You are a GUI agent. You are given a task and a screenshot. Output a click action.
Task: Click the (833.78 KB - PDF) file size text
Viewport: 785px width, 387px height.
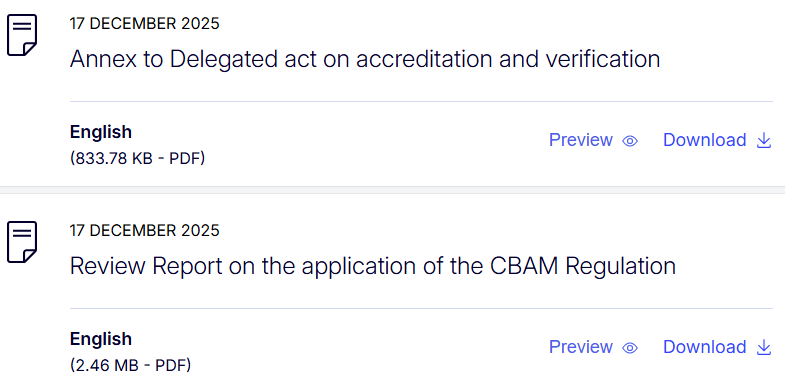tap(138, 159)
